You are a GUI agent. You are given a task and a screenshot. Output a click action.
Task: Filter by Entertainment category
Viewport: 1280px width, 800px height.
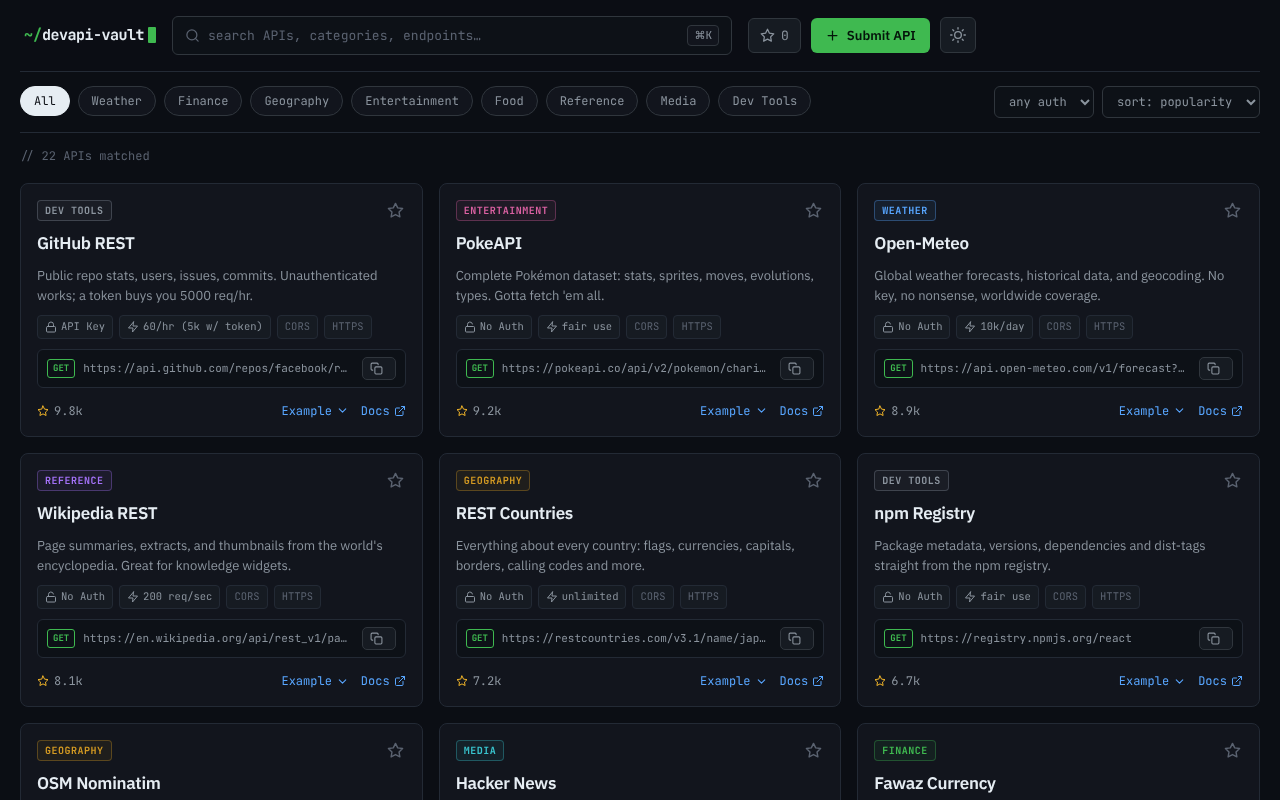click(x=412, y=101)
